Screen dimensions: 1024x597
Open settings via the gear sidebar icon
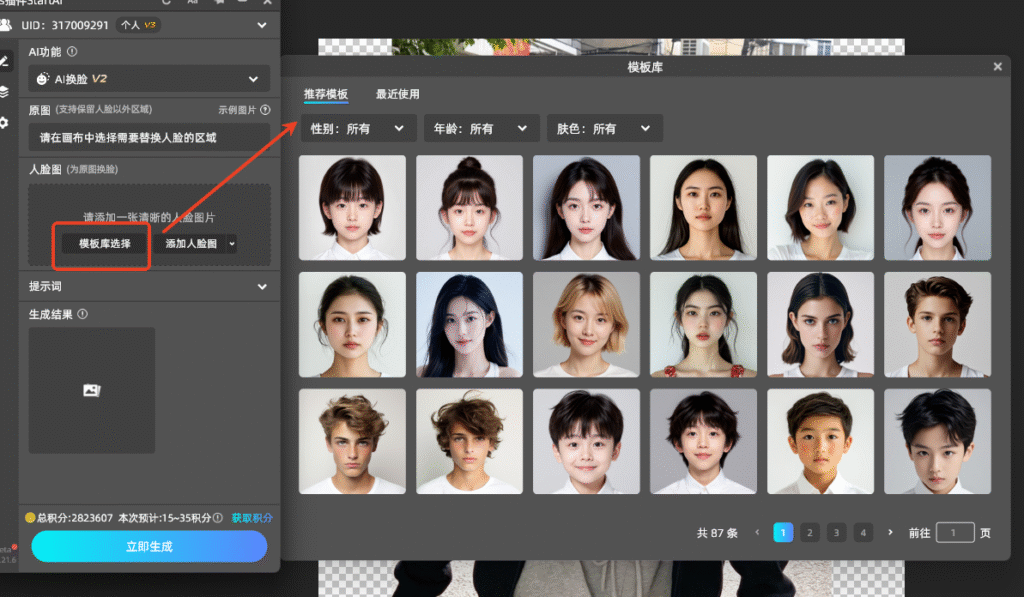click(5, 122)
